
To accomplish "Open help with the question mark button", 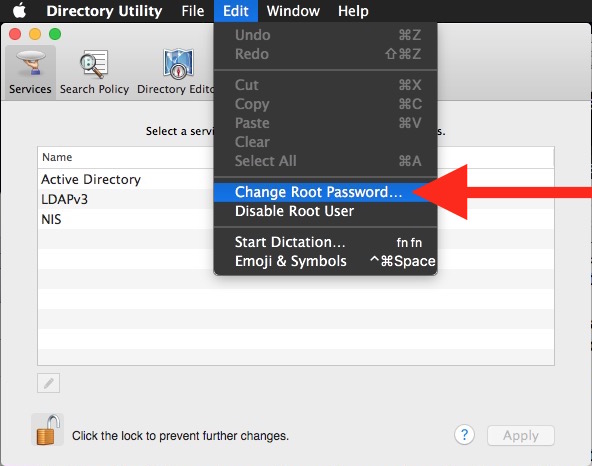I will click(x=464, y=435).
